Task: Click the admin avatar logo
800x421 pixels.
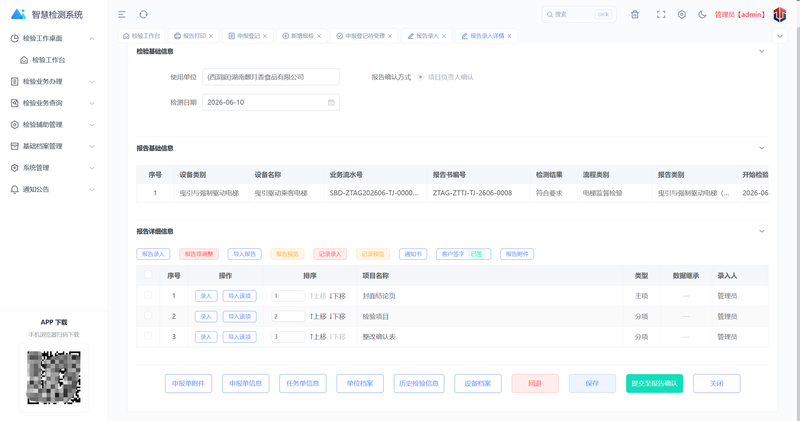Action: (x=780, y=15)
